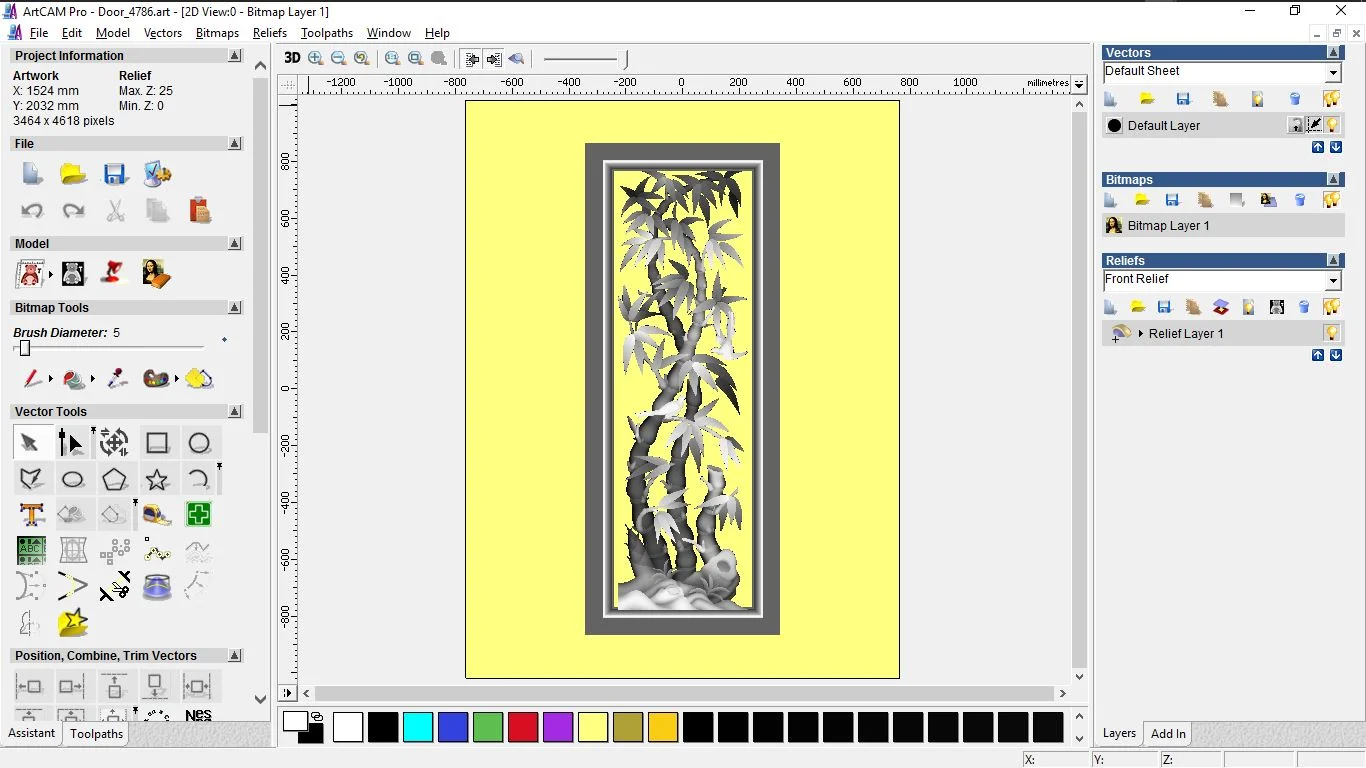
Task: Click the create rectangle vector tool
Action: point(157,443)
